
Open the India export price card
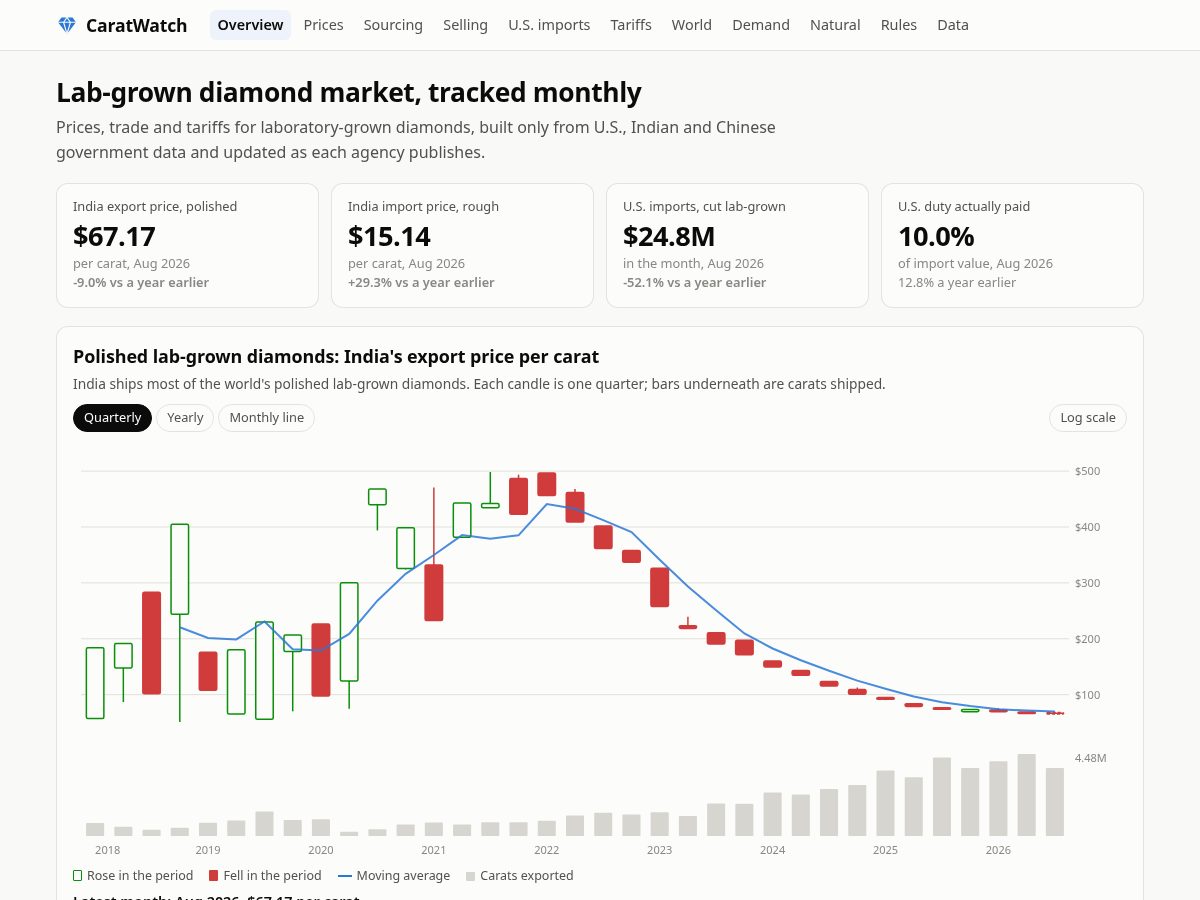[x=187, y=245]
